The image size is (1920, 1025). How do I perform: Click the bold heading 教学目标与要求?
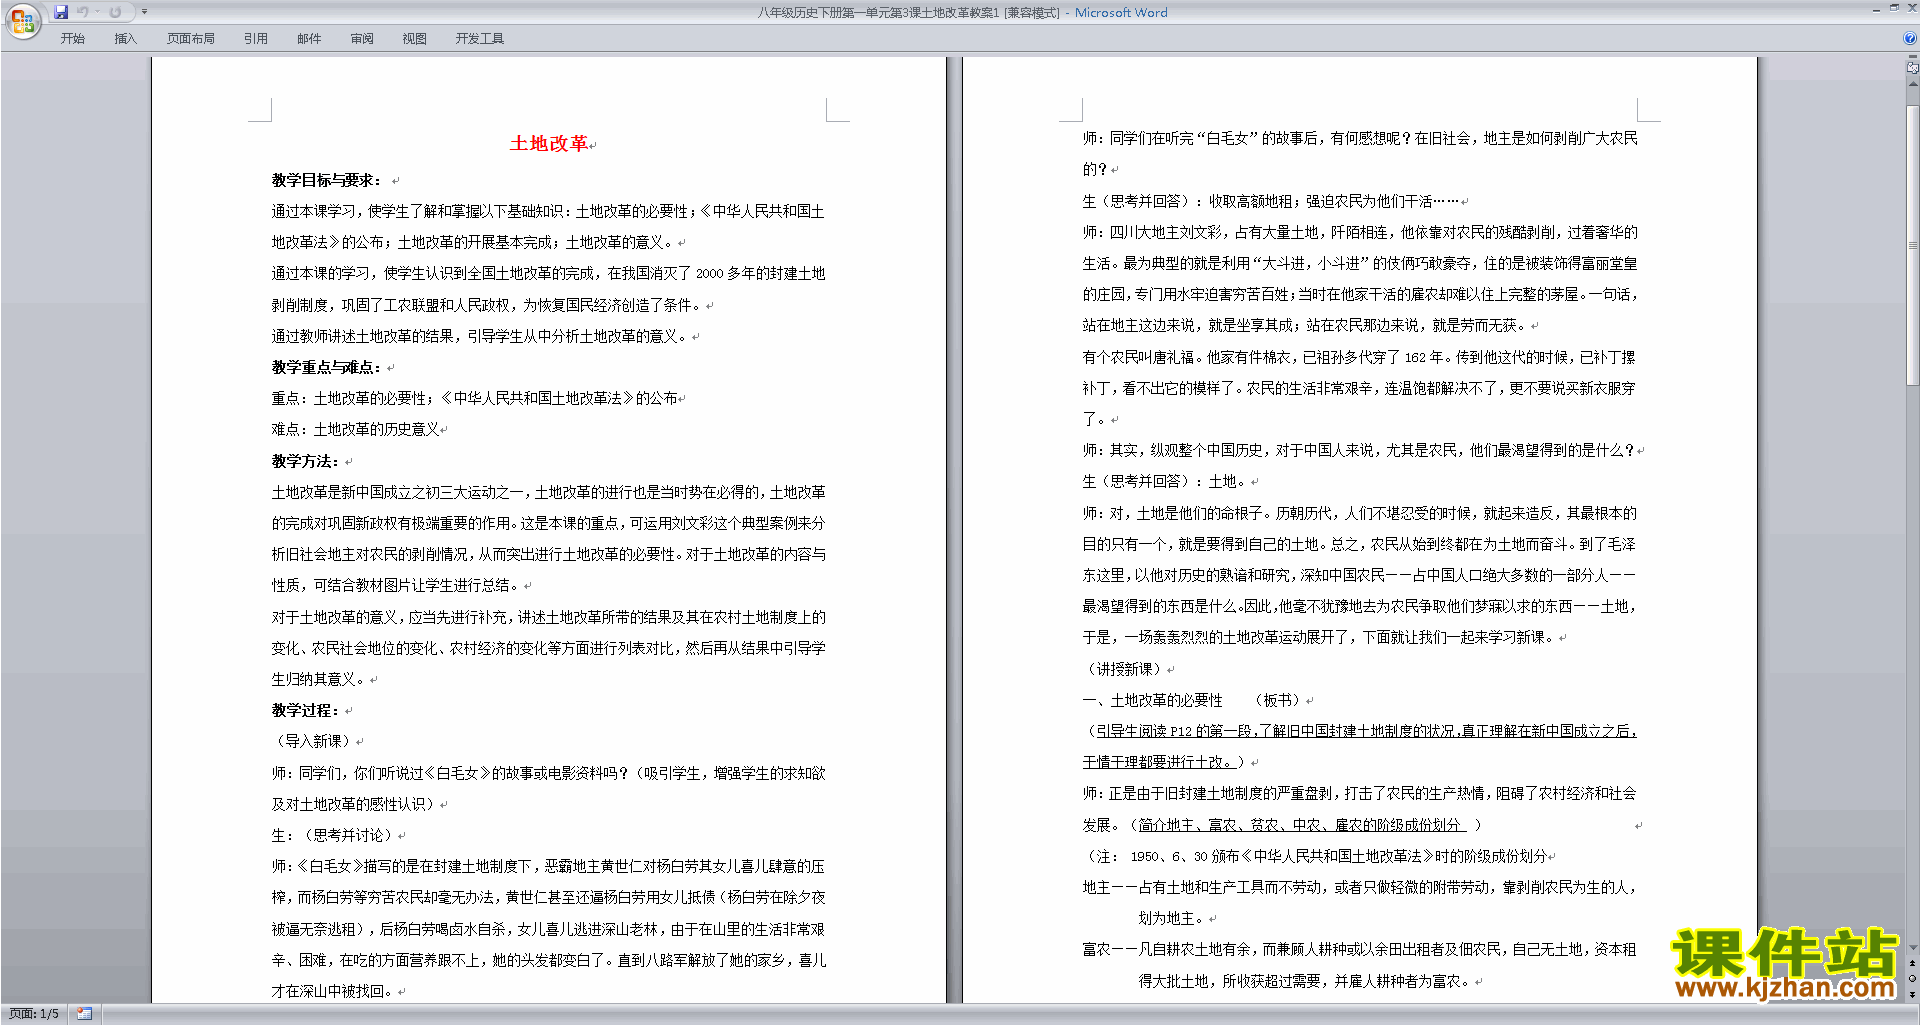point(326,180)
